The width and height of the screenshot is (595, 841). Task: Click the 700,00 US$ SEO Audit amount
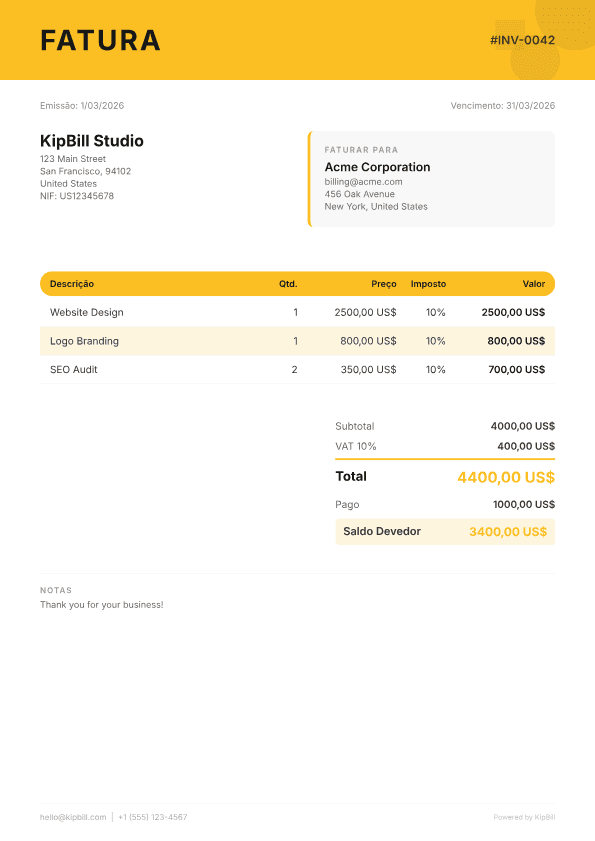tap(517, 370)
